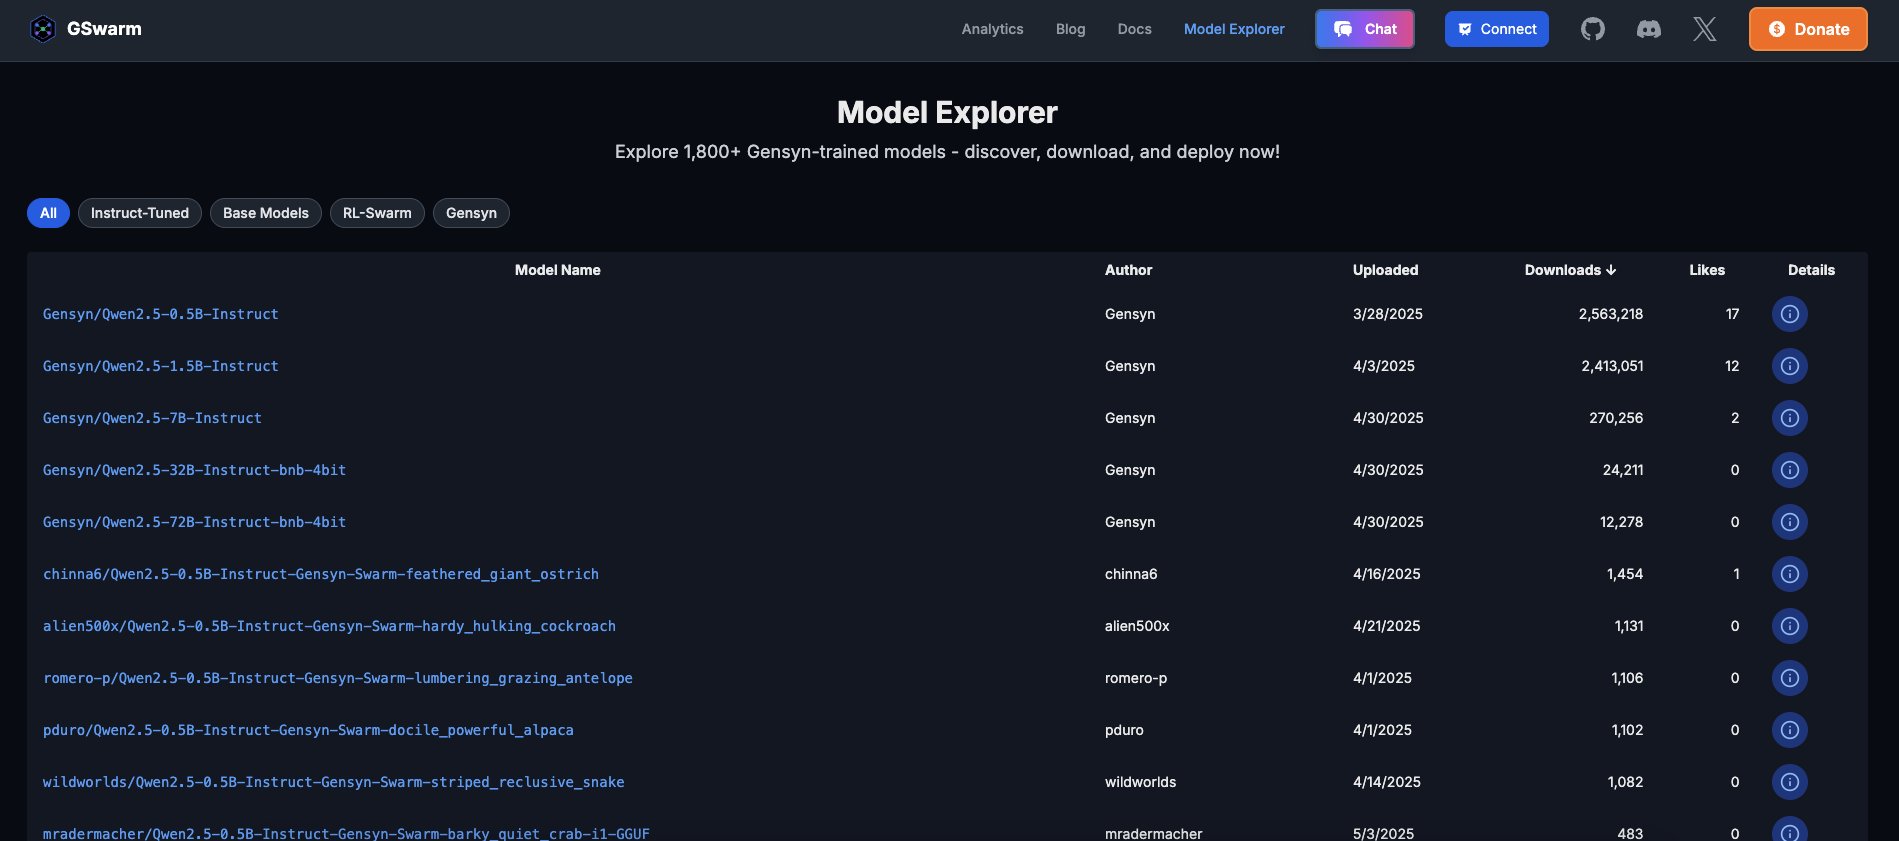Click the Connect button
This screenshot has height=841, width=1899.
pos(1496,29)
